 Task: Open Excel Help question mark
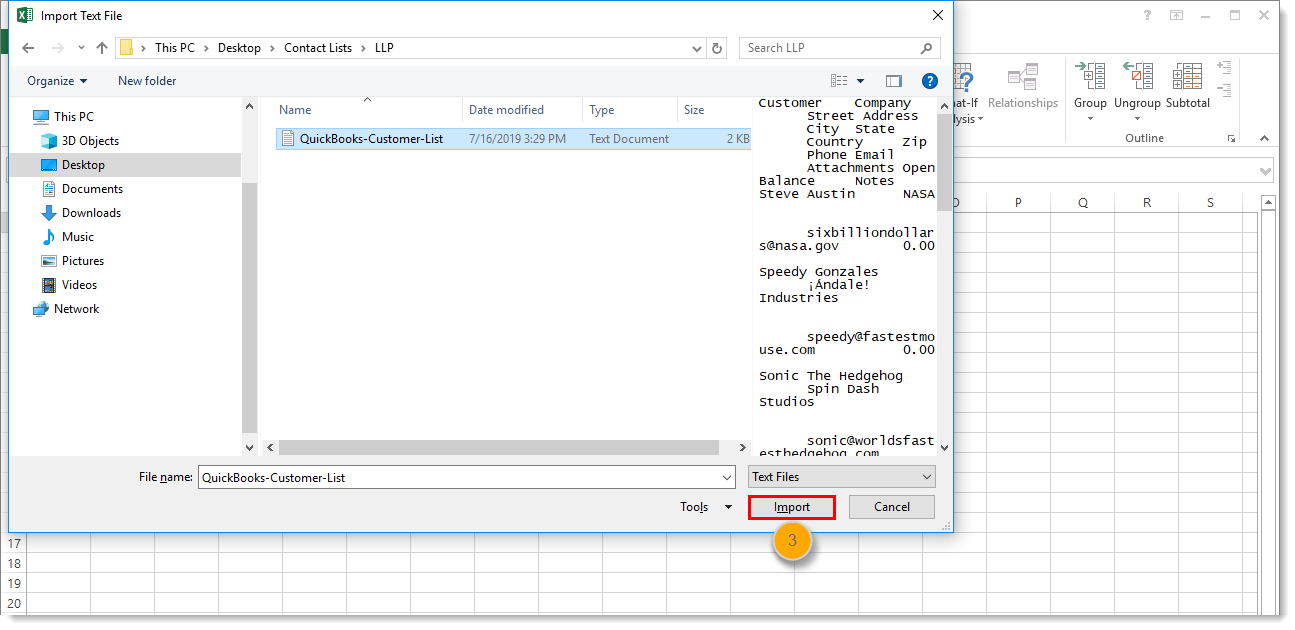(1148, 15)
